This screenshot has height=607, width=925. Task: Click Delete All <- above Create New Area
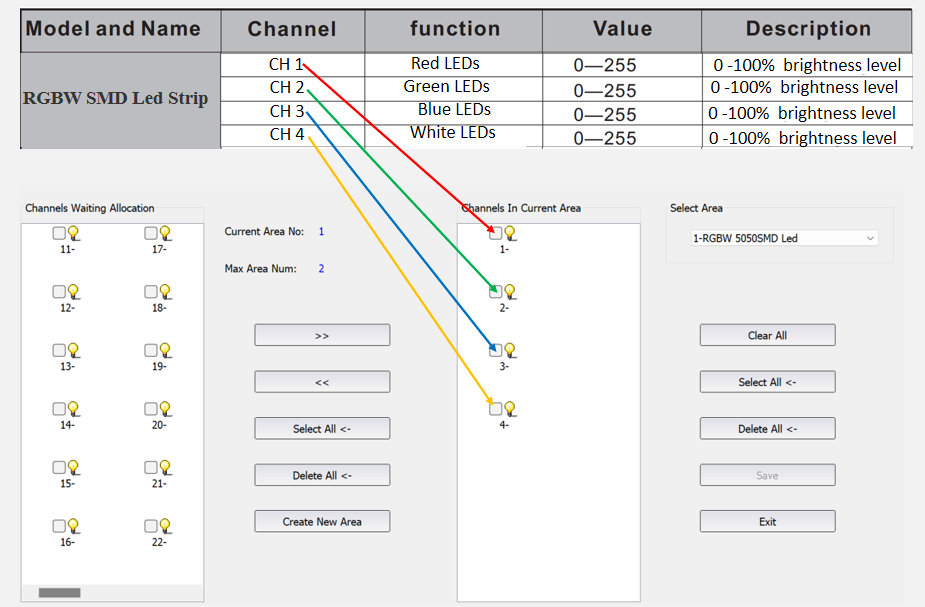(322, 475)
